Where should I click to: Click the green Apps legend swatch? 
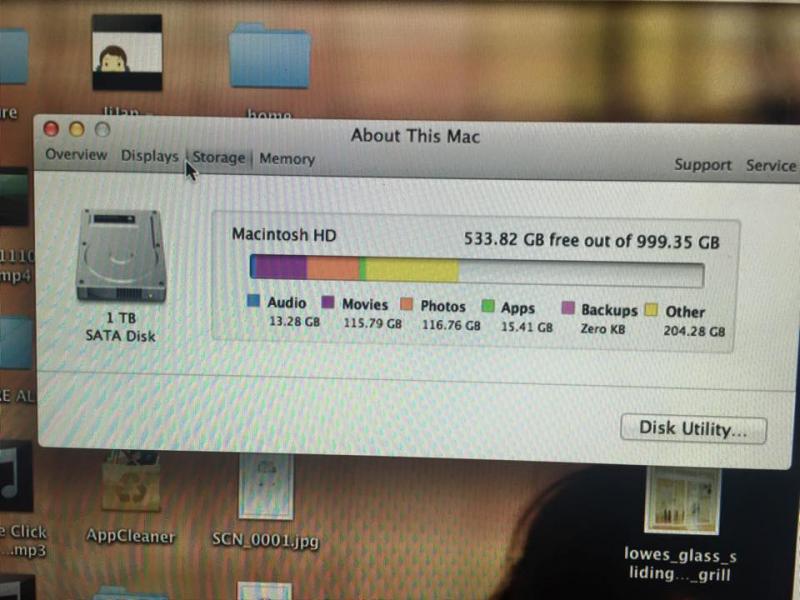coord(488,306)
